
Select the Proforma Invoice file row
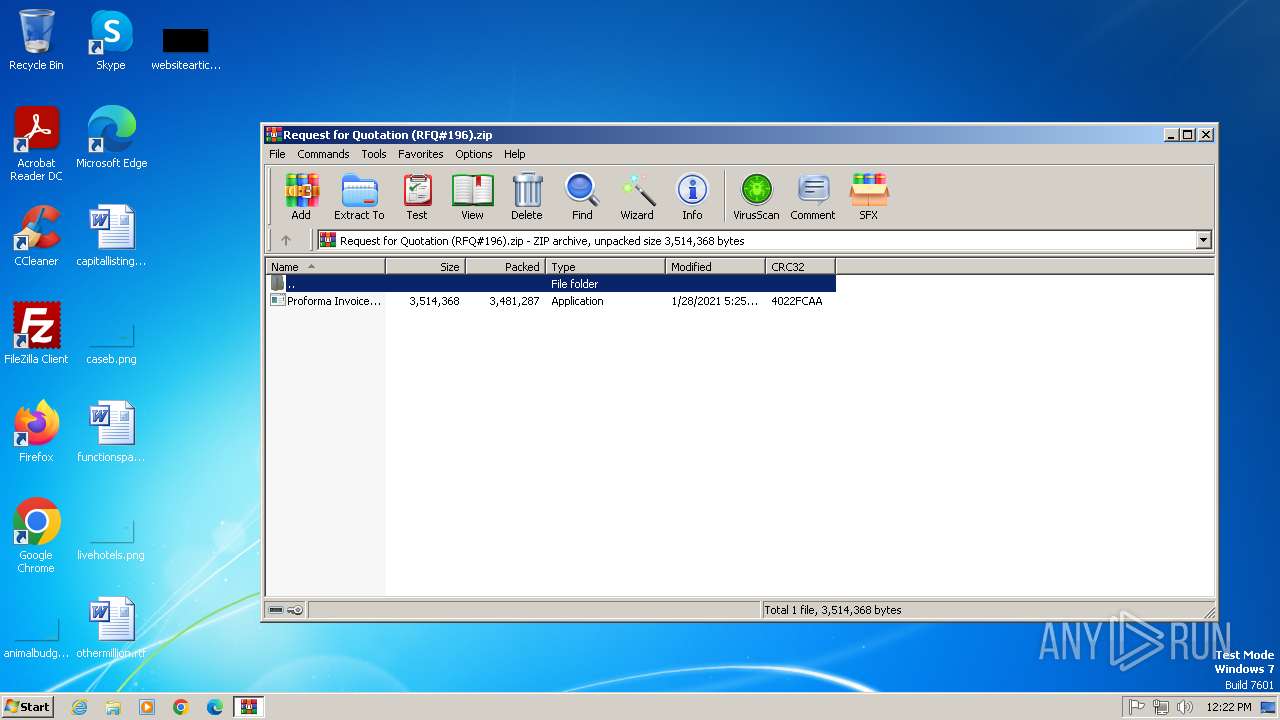[x=550, y=301]
